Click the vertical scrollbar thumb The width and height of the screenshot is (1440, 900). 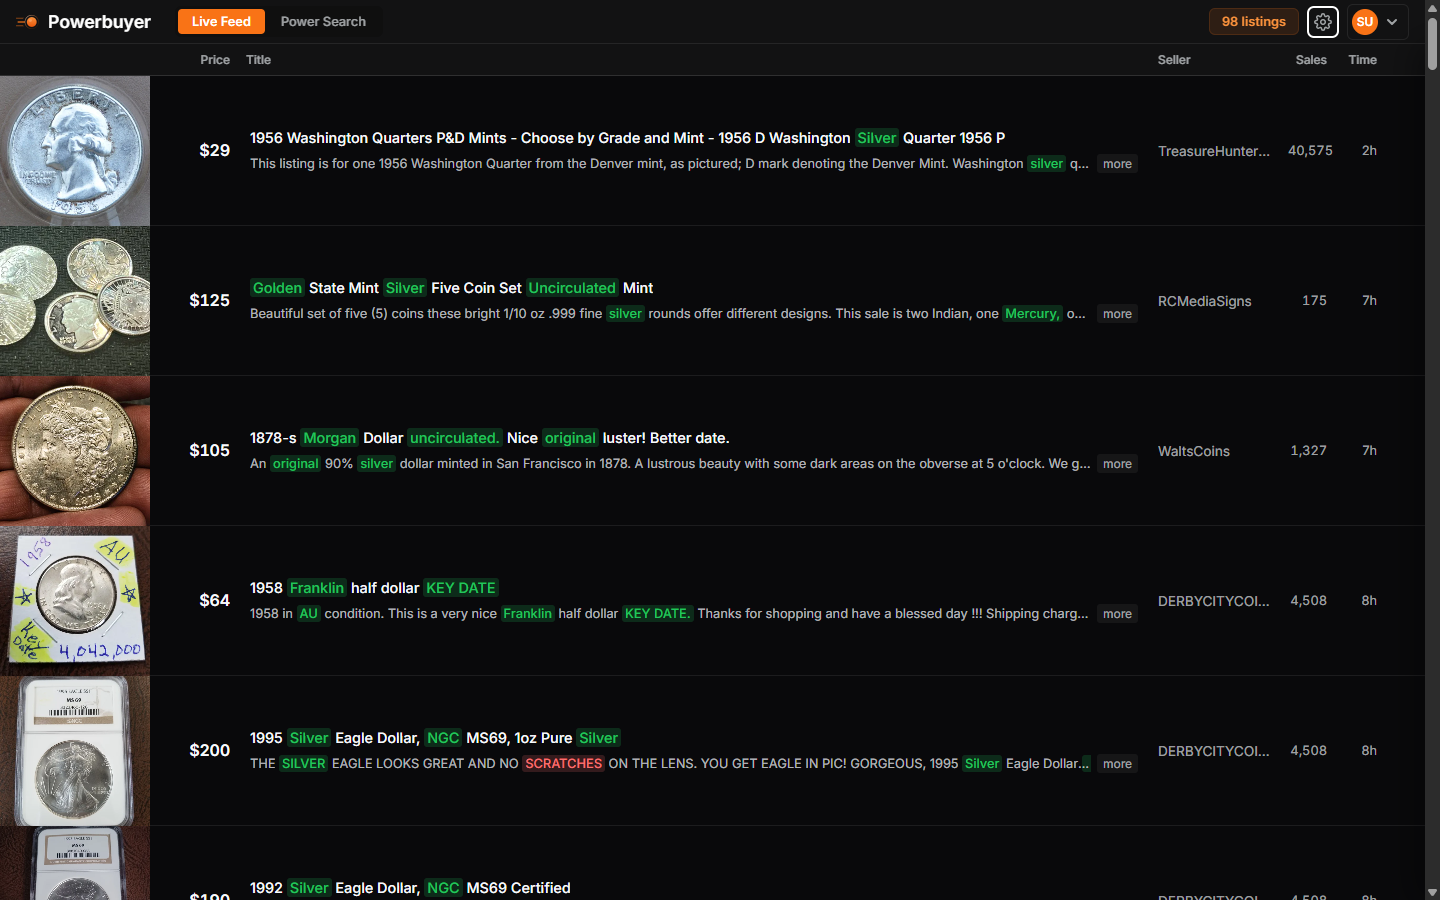tap(1432, 43)
